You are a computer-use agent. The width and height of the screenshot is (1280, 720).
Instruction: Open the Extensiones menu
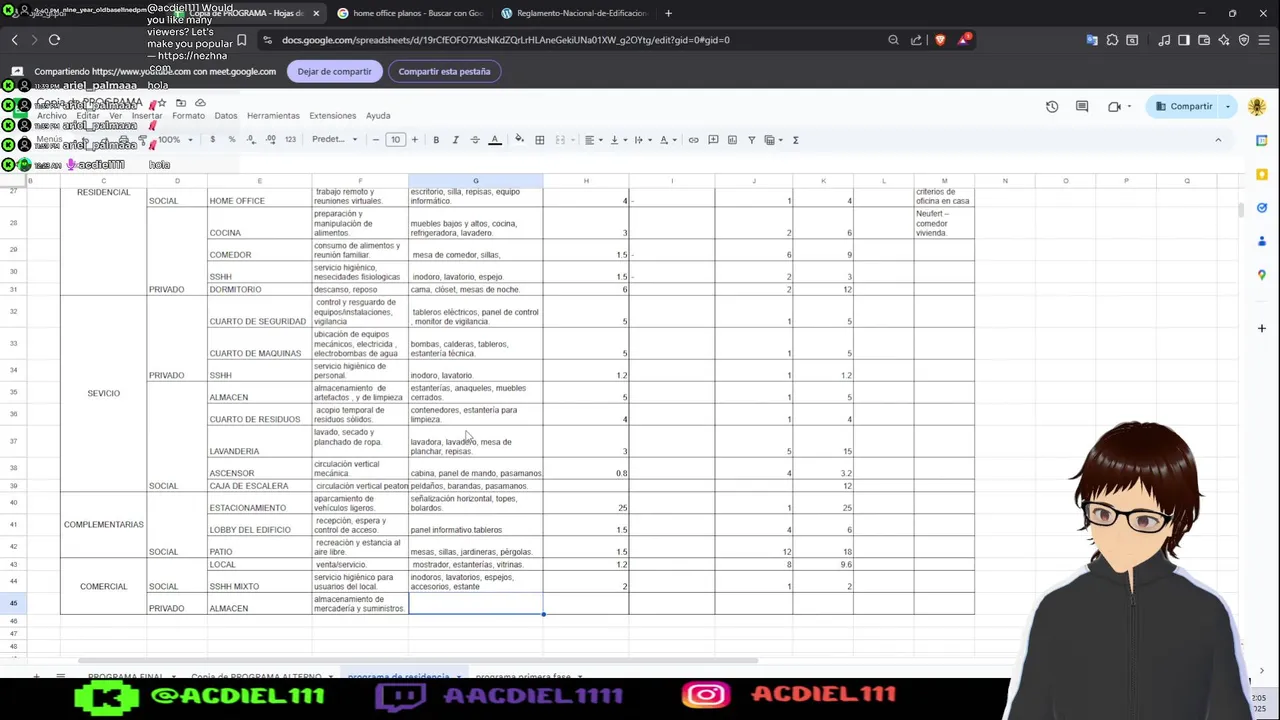[333, 116]
